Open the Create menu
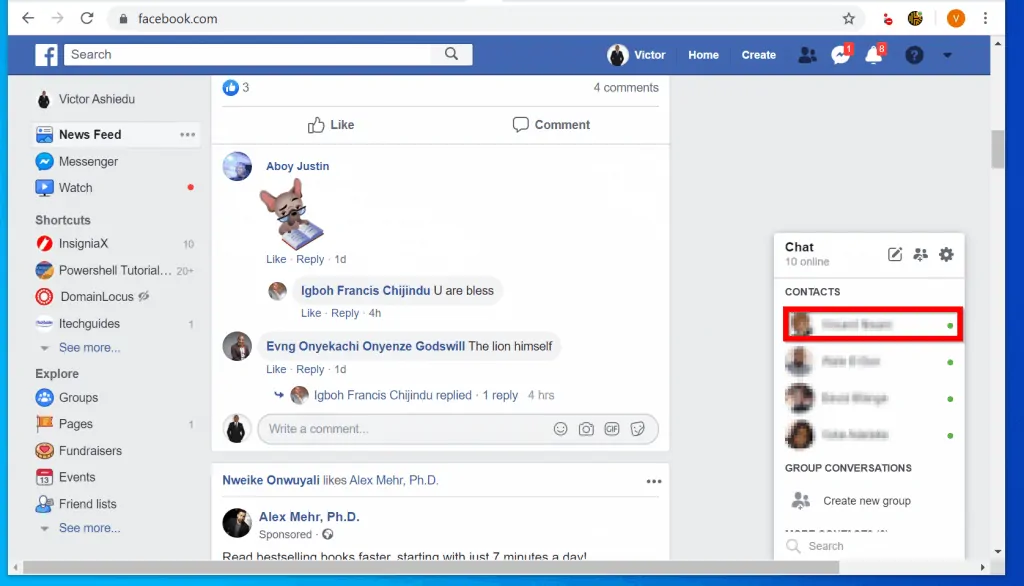The image size is (1024, 586). pos(758,55)
